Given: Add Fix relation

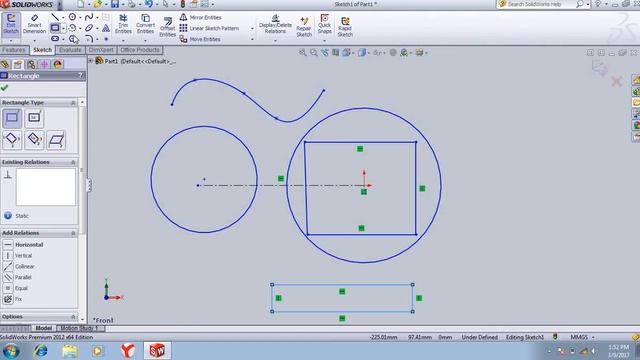Looking at the screenshot, I should pyautogui.click(x=13, y=299).
